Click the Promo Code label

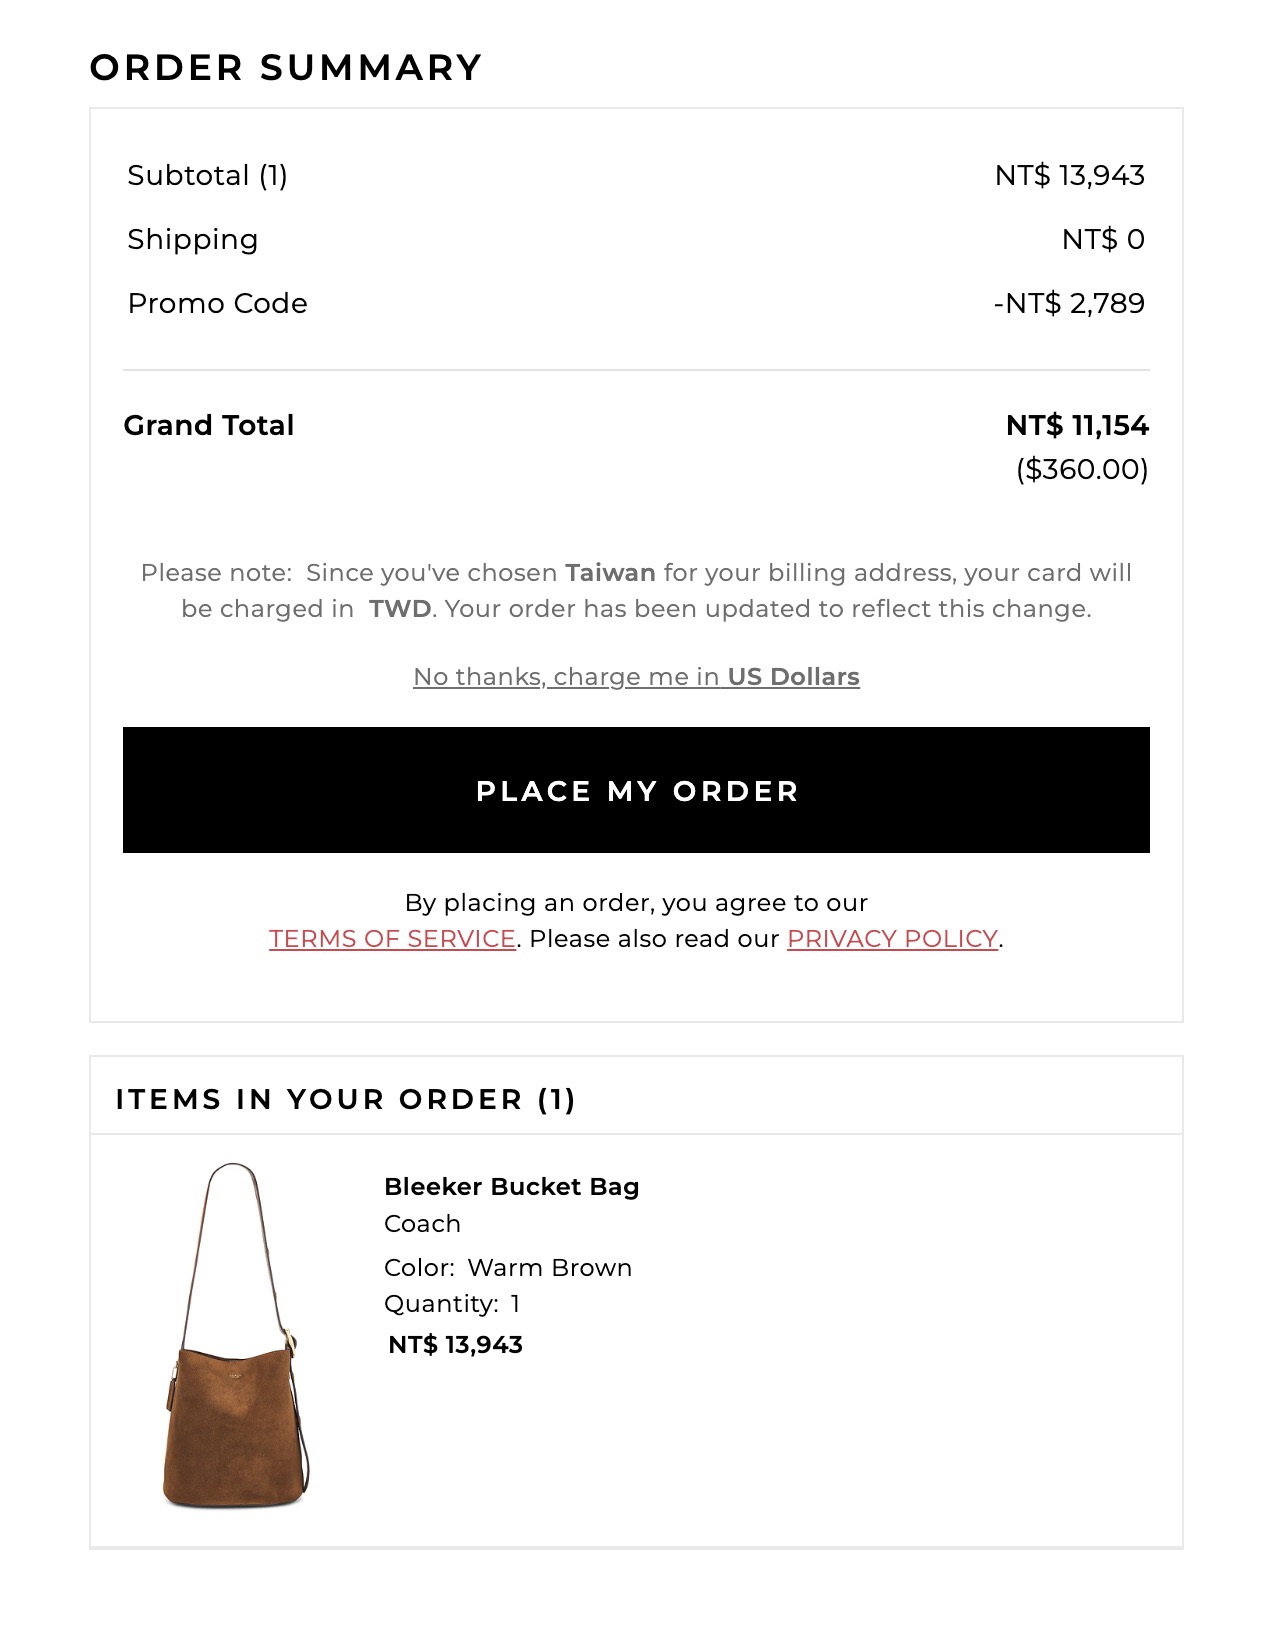[217, 303]
